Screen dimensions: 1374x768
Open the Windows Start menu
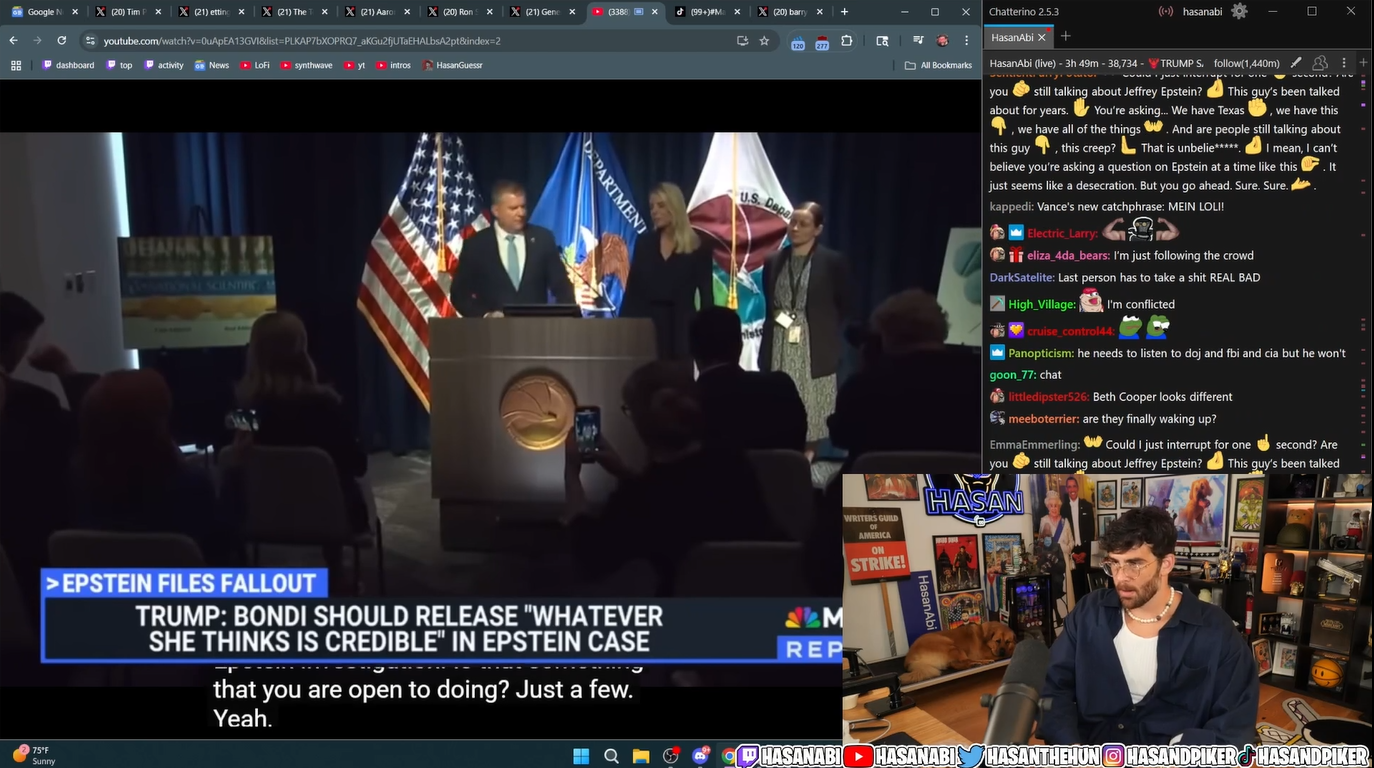pos(581,756)
